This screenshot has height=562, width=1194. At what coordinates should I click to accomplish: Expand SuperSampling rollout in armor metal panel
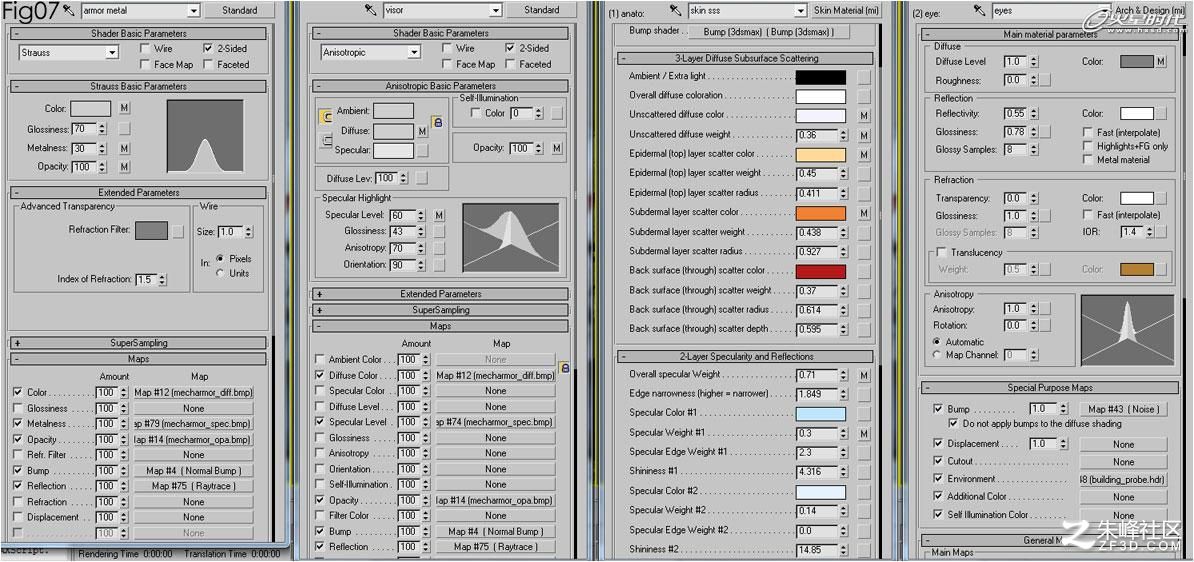(138, 343)
